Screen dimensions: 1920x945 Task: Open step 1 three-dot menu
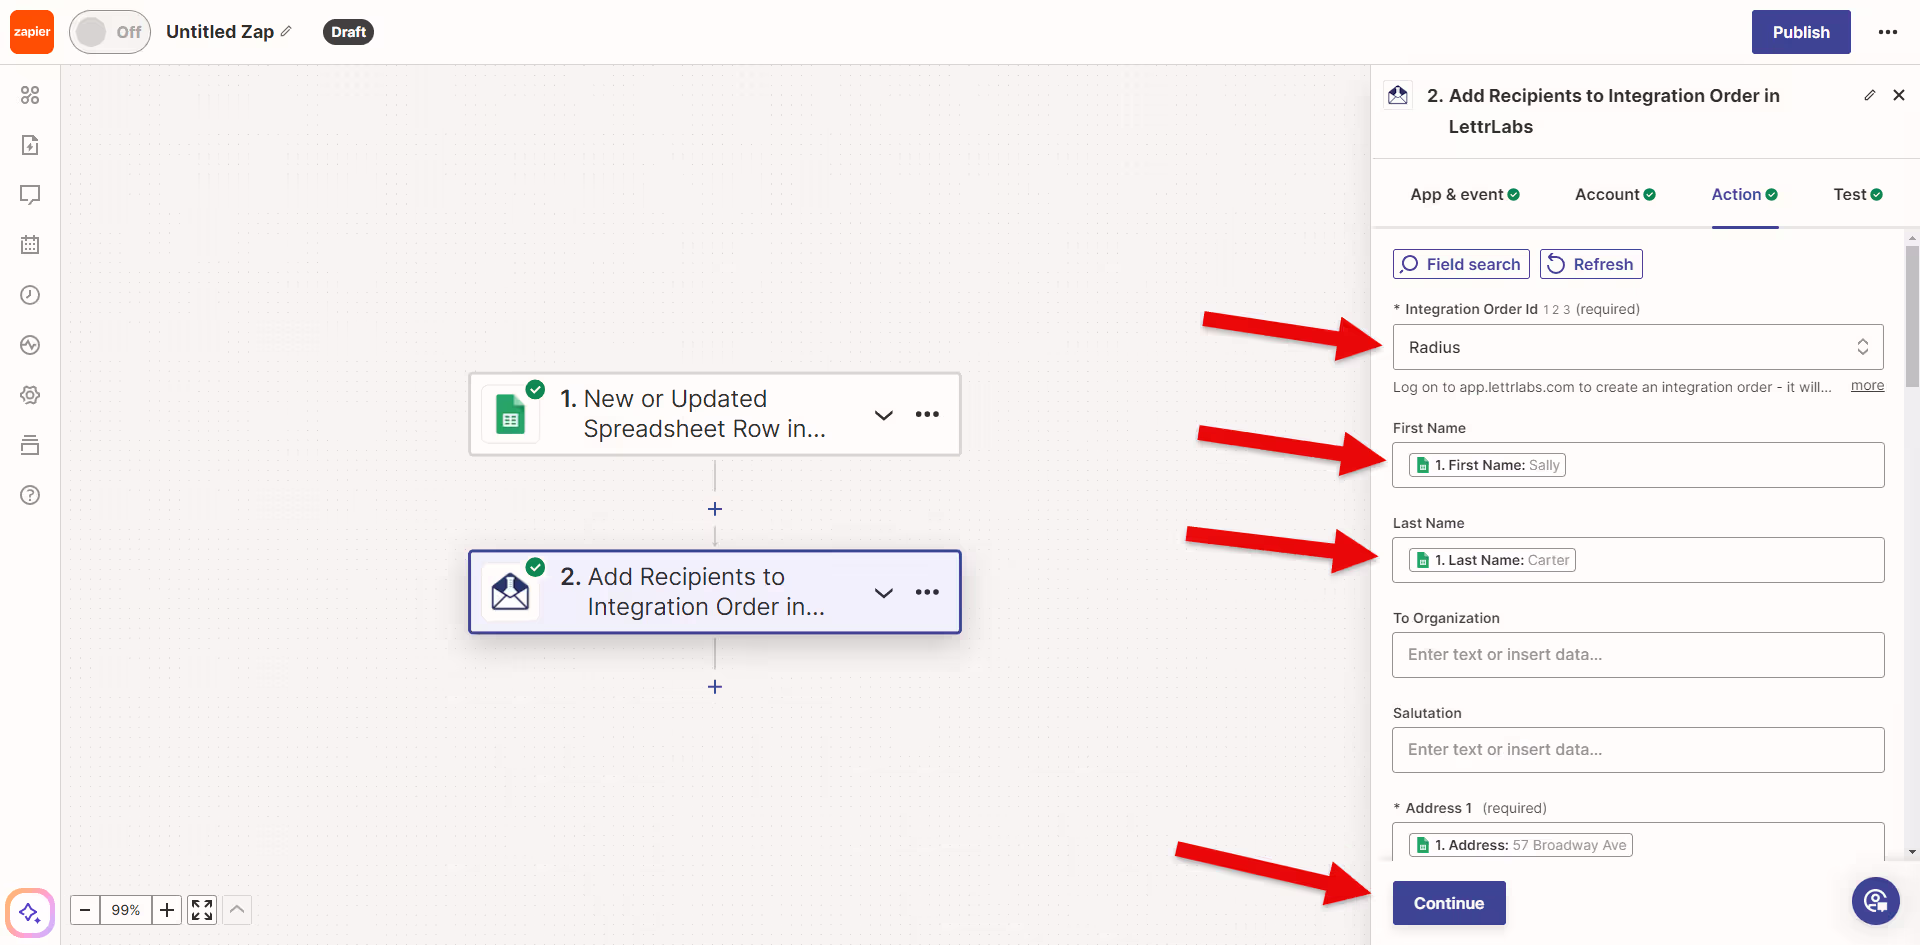pos(927,414)
